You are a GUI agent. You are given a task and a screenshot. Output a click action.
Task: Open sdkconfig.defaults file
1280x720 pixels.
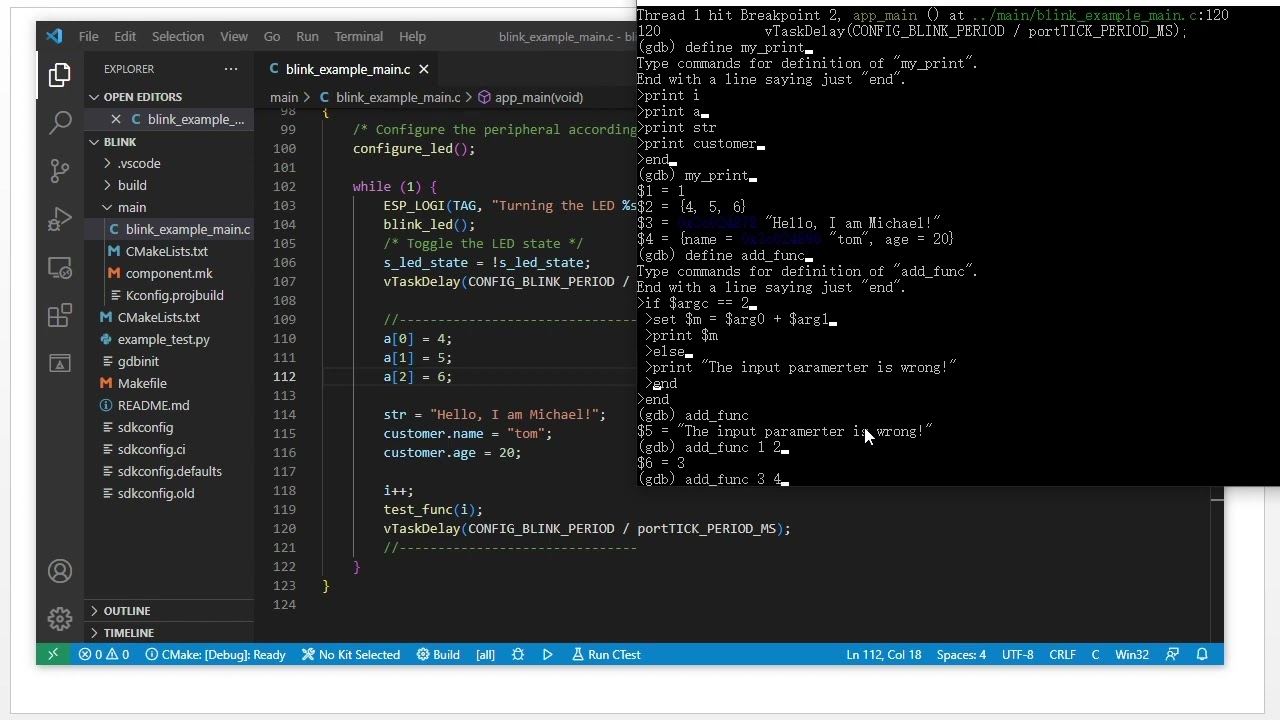click(x=170, y=471)
